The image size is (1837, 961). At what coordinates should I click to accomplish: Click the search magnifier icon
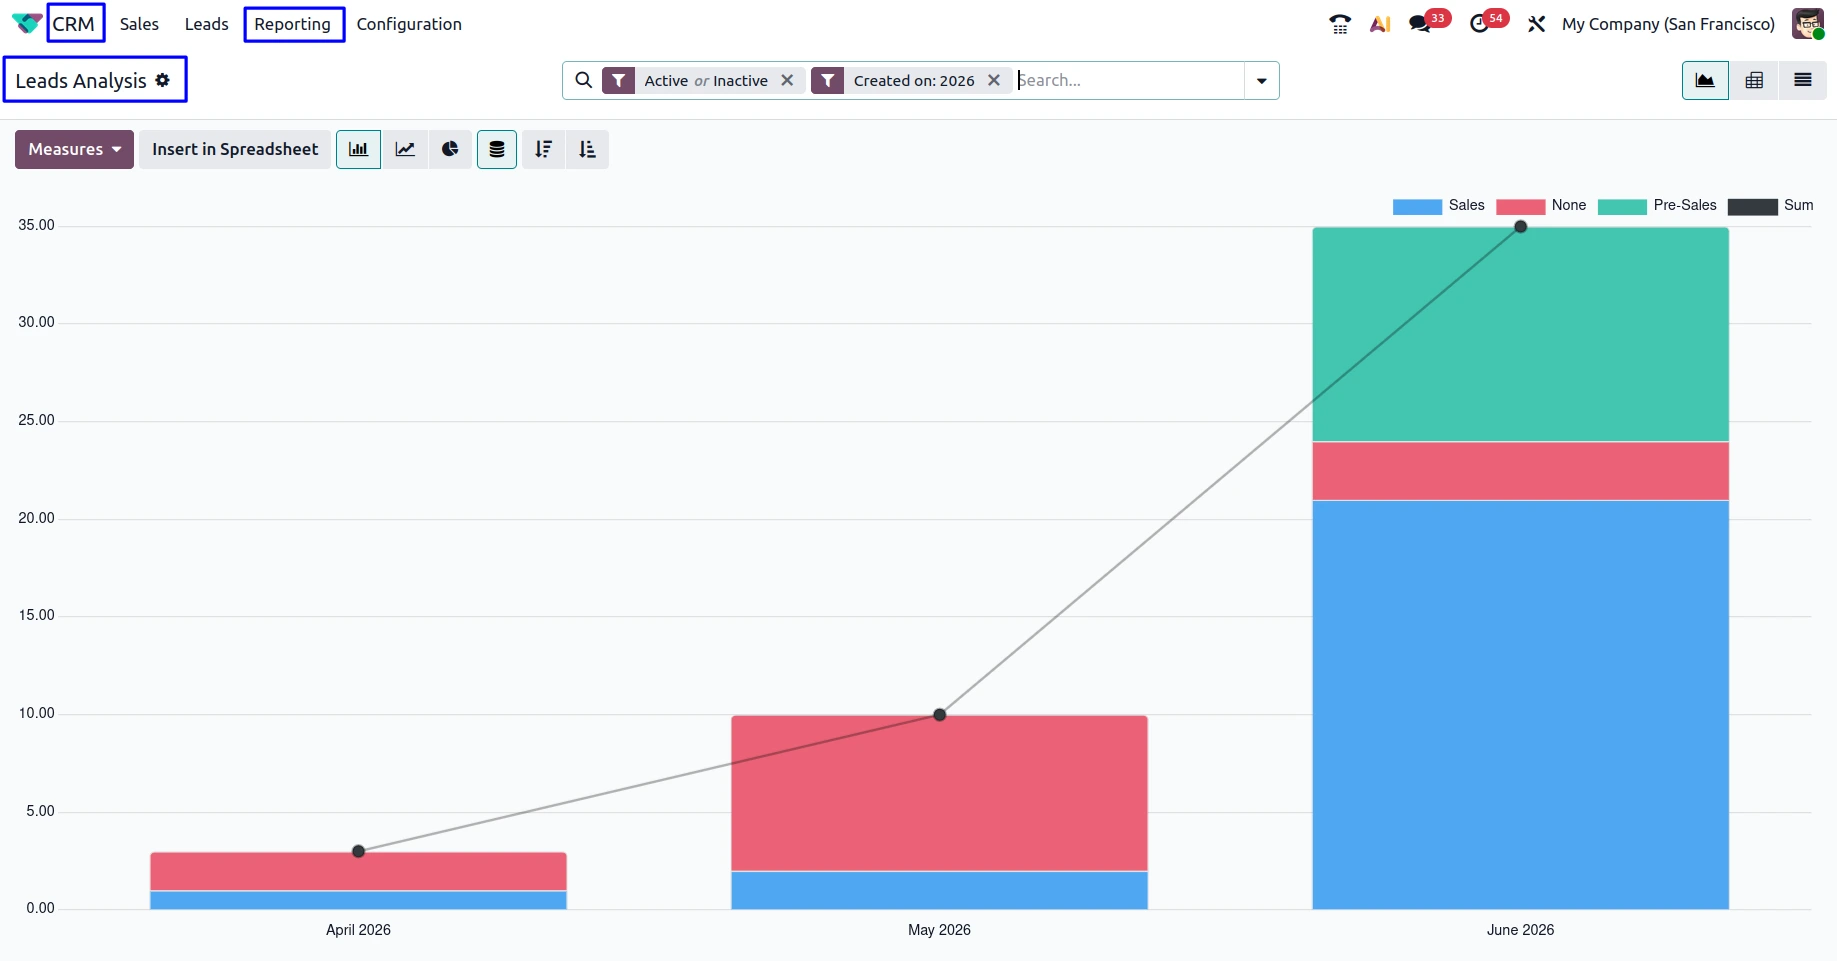pos(584,80)
